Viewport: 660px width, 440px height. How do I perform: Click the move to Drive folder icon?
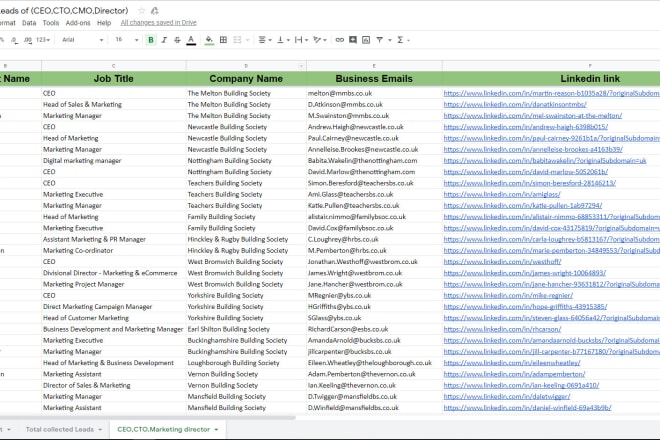(155, 11)
